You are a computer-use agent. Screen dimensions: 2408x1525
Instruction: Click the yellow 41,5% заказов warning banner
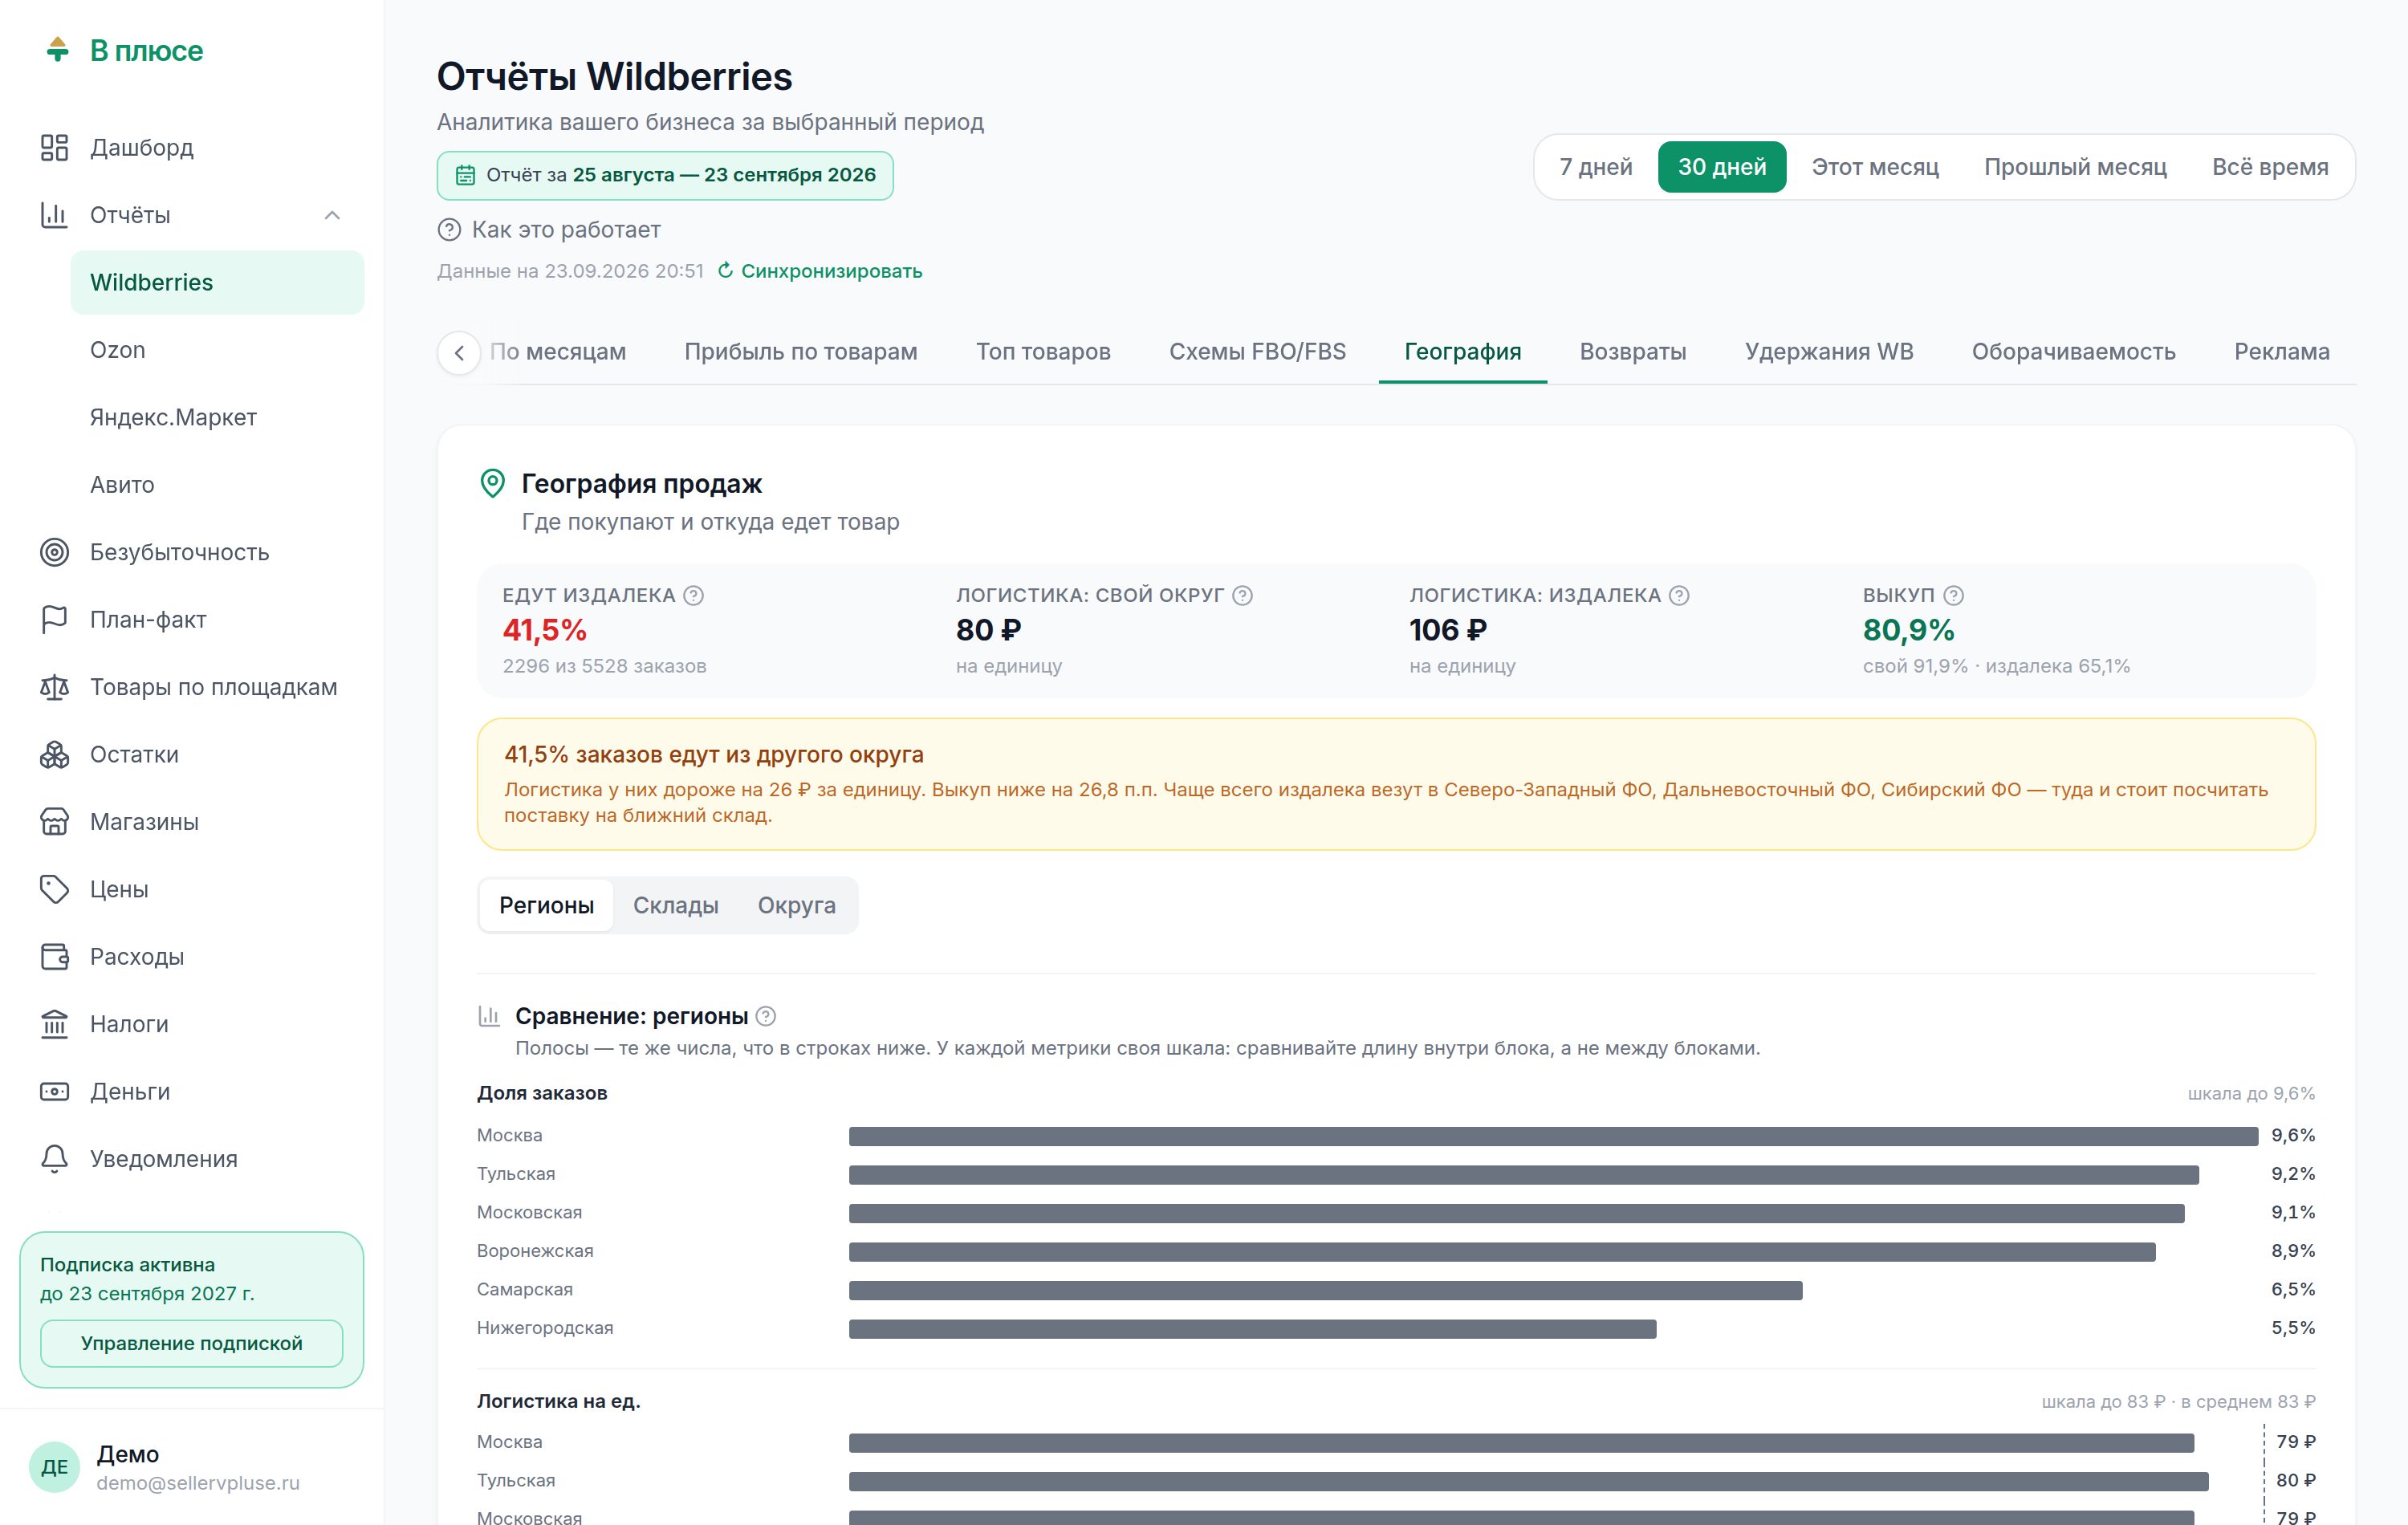1396,784
